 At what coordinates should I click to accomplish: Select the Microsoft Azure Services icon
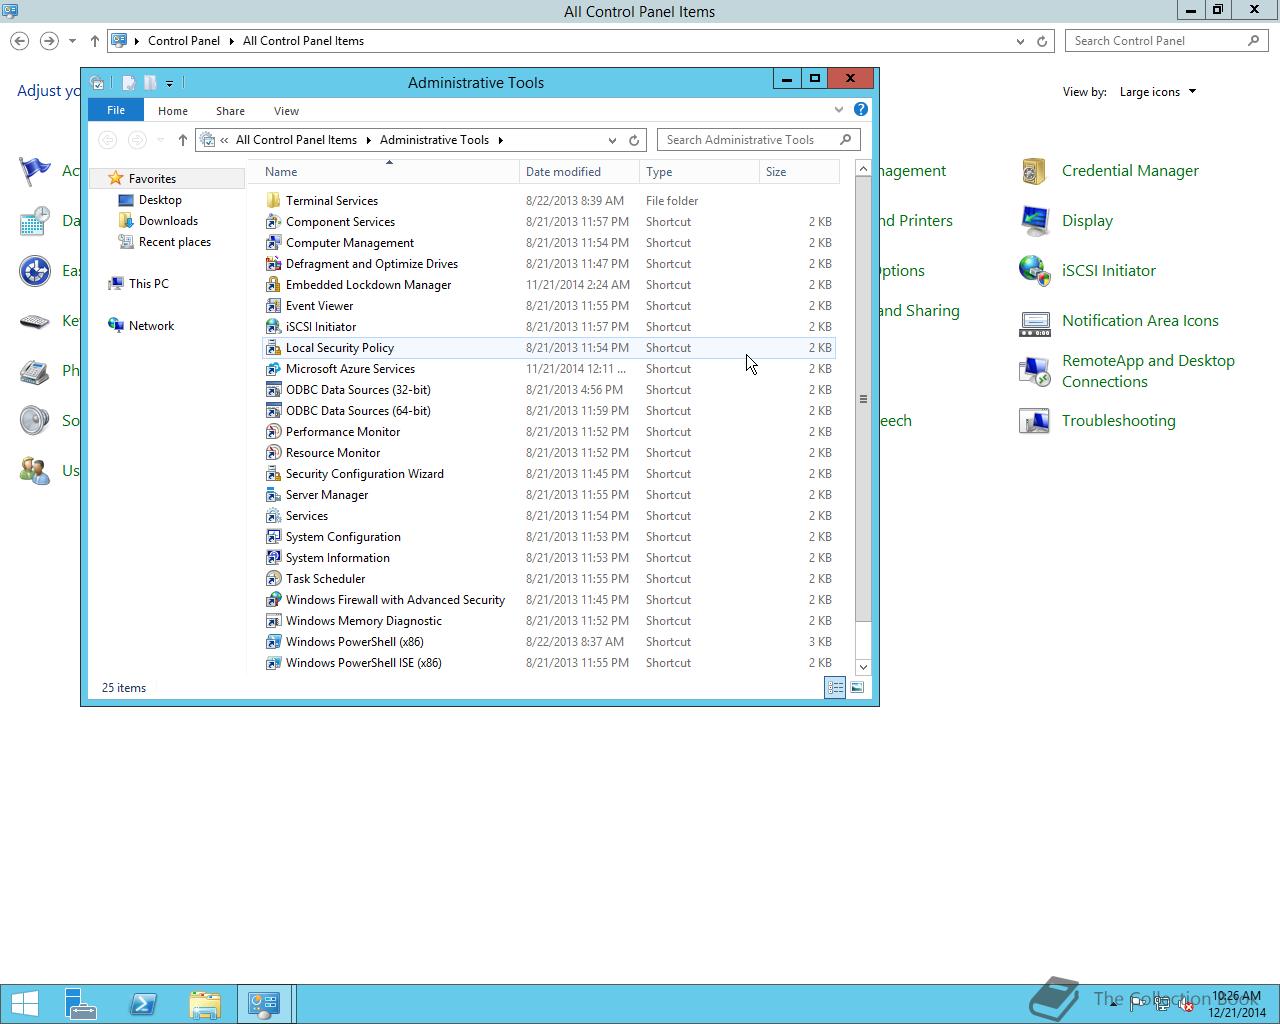click(x=273, y=369)
